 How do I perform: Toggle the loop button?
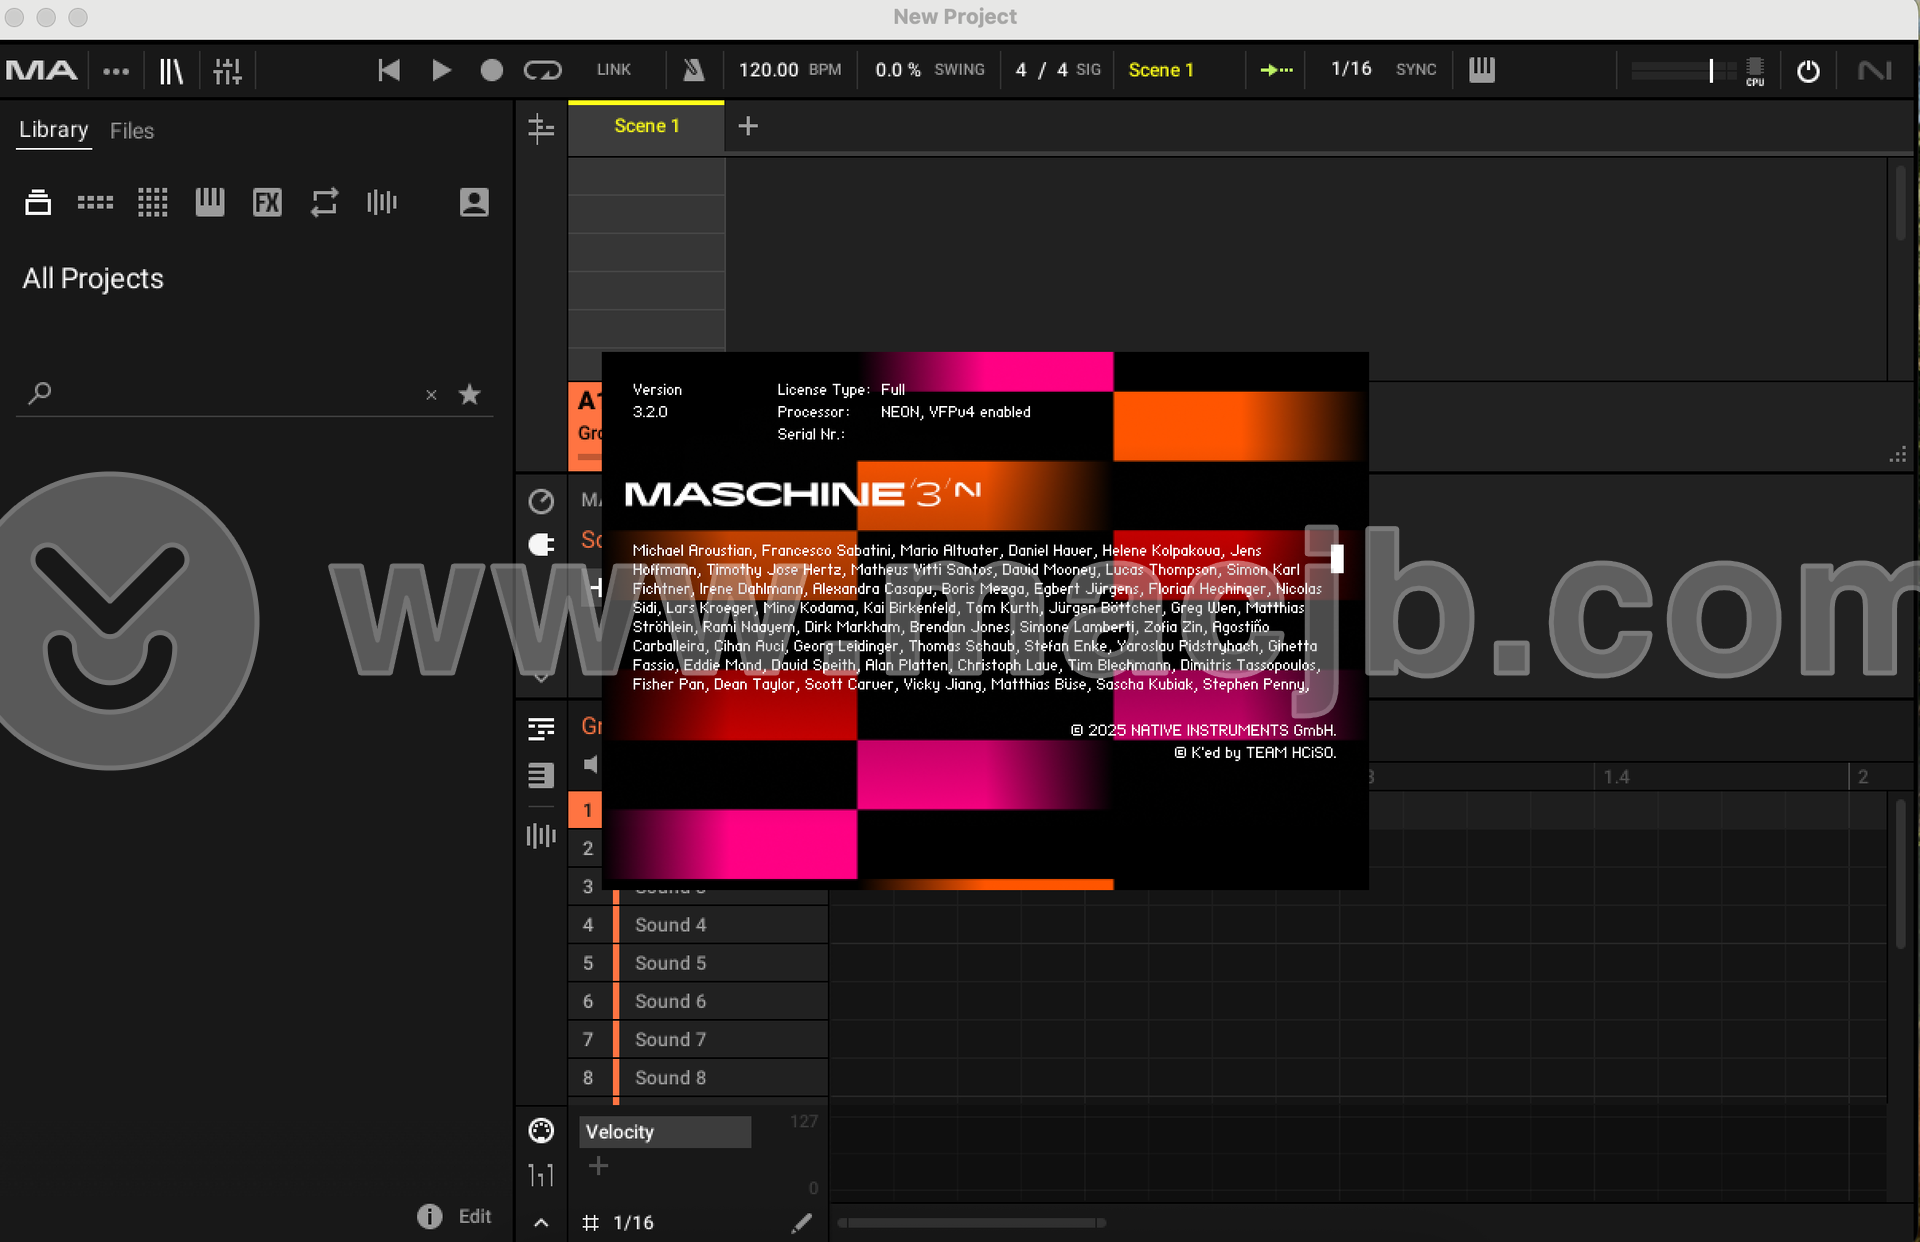tap(543, 70)
